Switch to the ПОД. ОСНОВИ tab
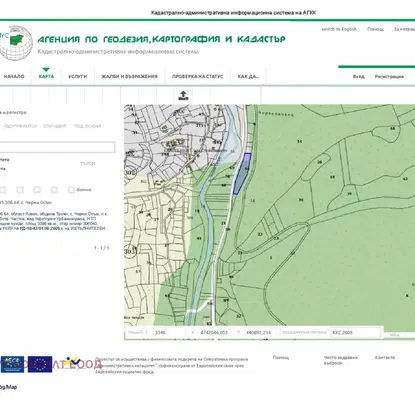 point(87,126)
